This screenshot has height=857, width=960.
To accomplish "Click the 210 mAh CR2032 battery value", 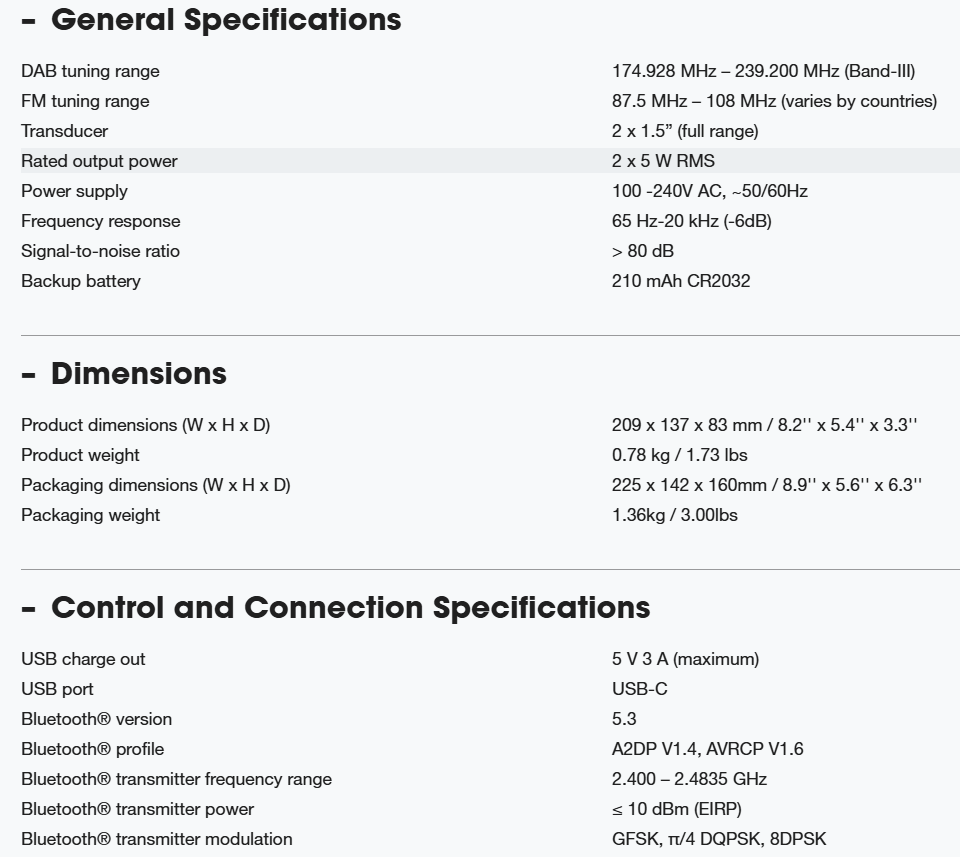I will [x=680, y=281].
